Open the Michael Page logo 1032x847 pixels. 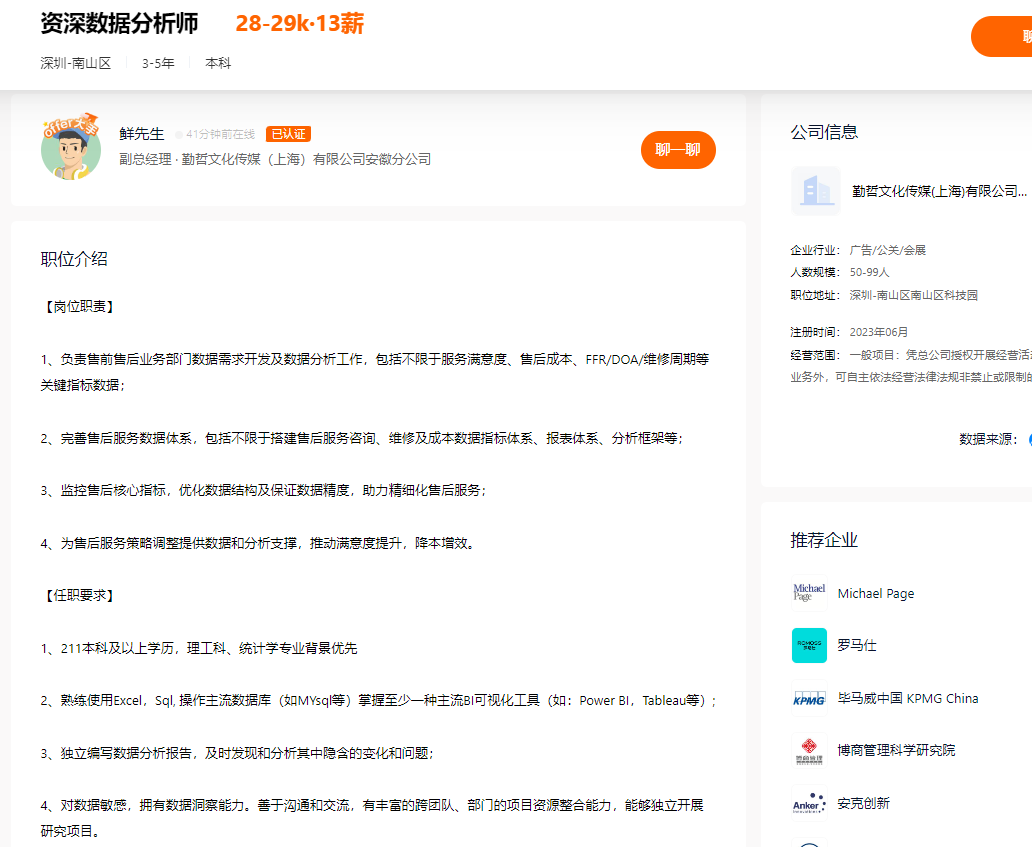pos(809,593)
